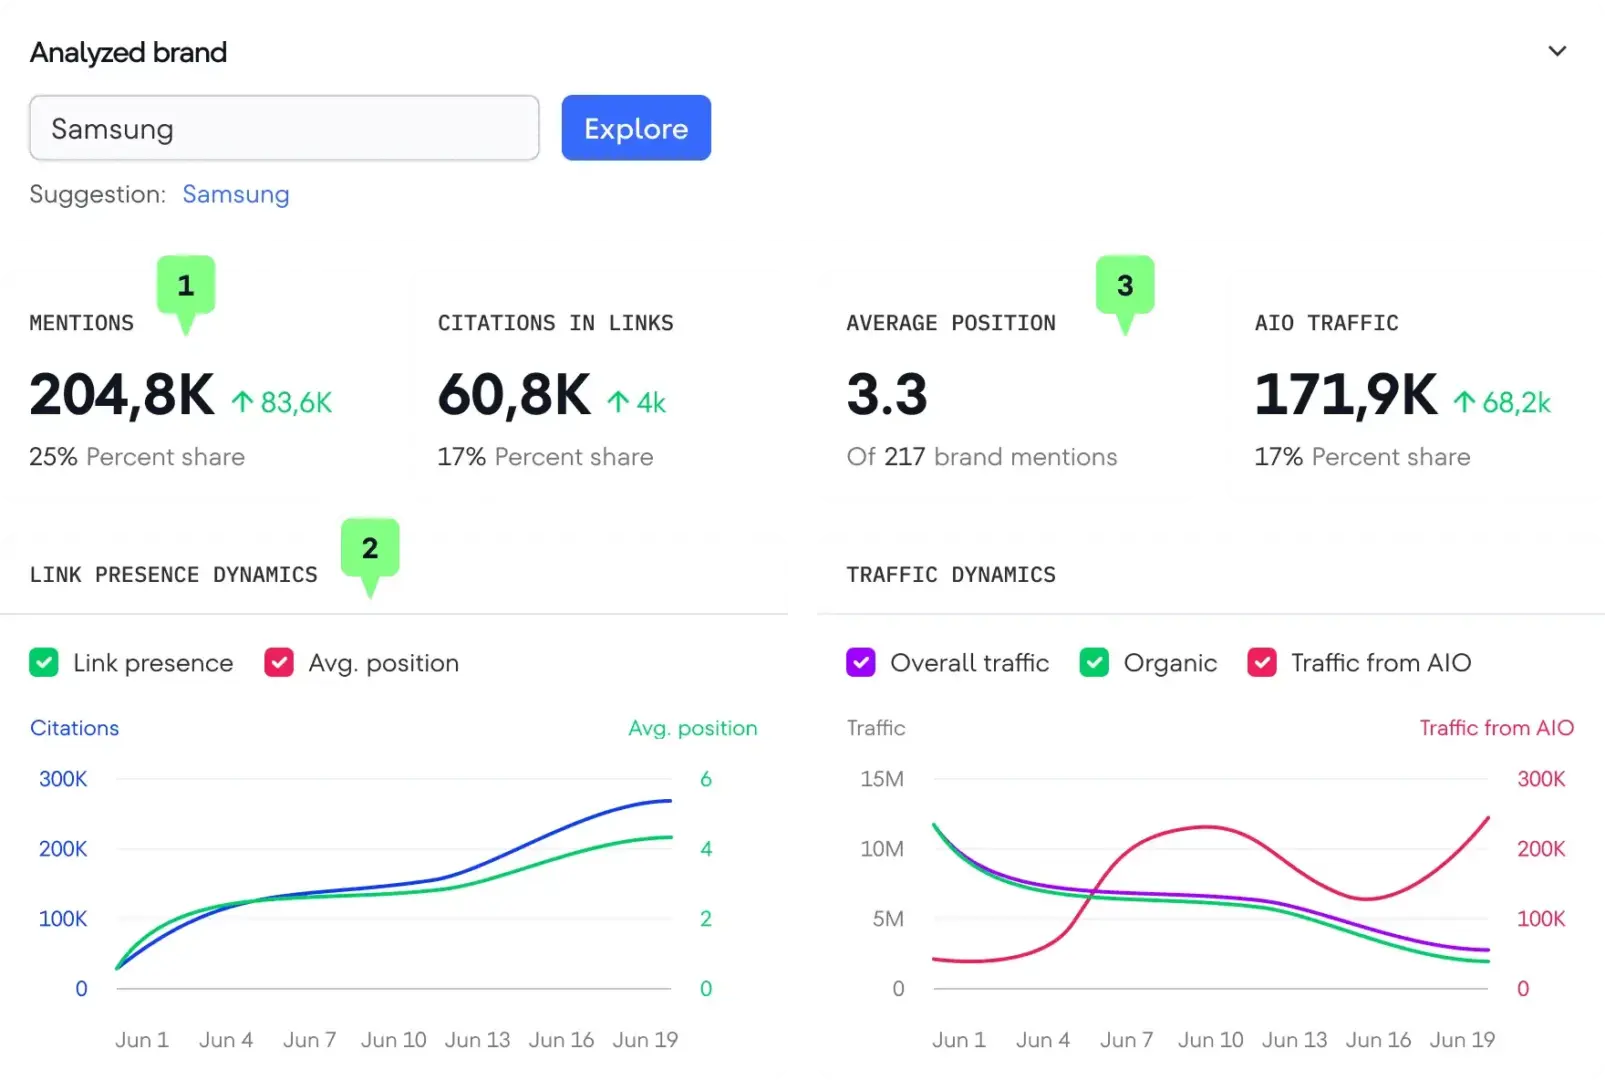
Task: Click the AVERAGE POSITION heading
Action: pos(951,323)
